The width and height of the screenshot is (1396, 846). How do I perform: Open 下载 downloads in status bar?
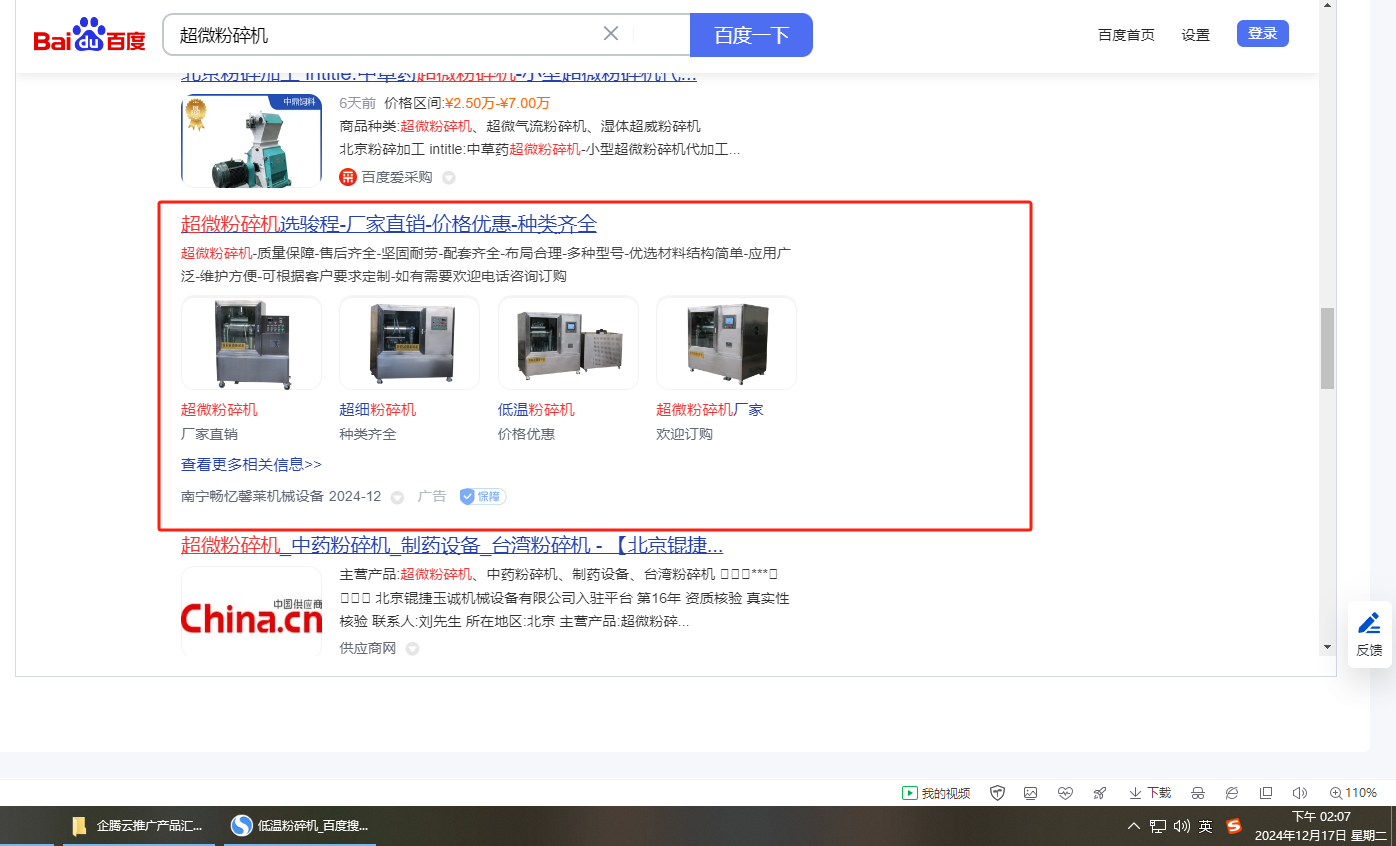tap(1150, 793)
